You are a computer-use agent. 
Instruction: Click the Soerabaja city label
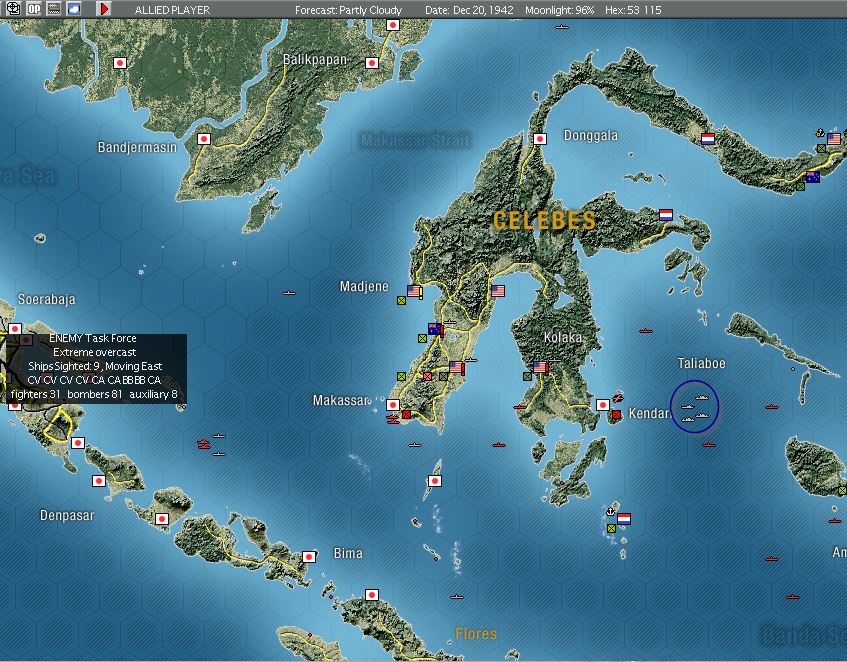[x=46, y=299]
